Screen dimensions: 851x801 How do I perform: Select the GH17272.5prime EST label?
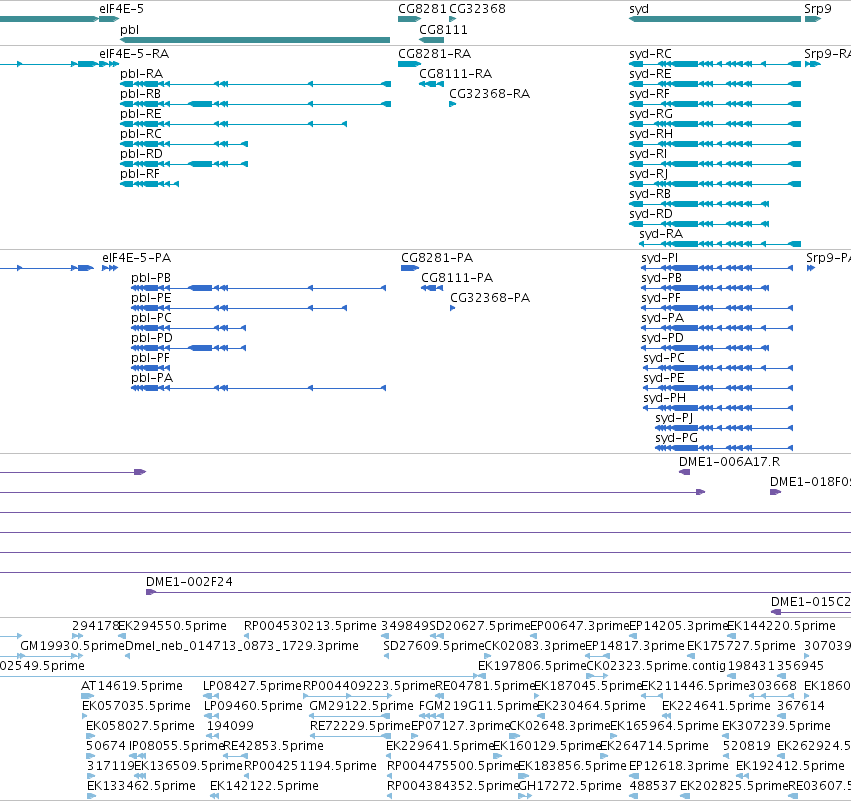(x=570, y=785)
